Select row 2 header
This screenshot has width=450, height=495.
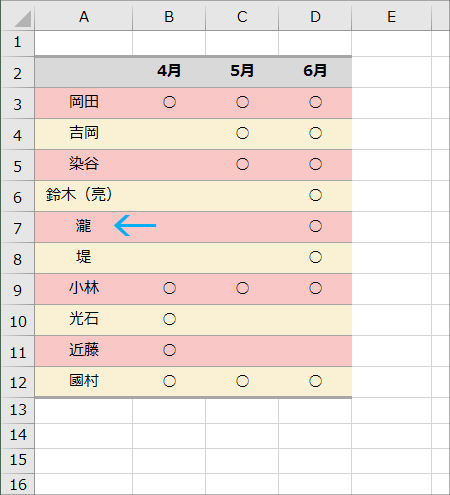point(18,73)
